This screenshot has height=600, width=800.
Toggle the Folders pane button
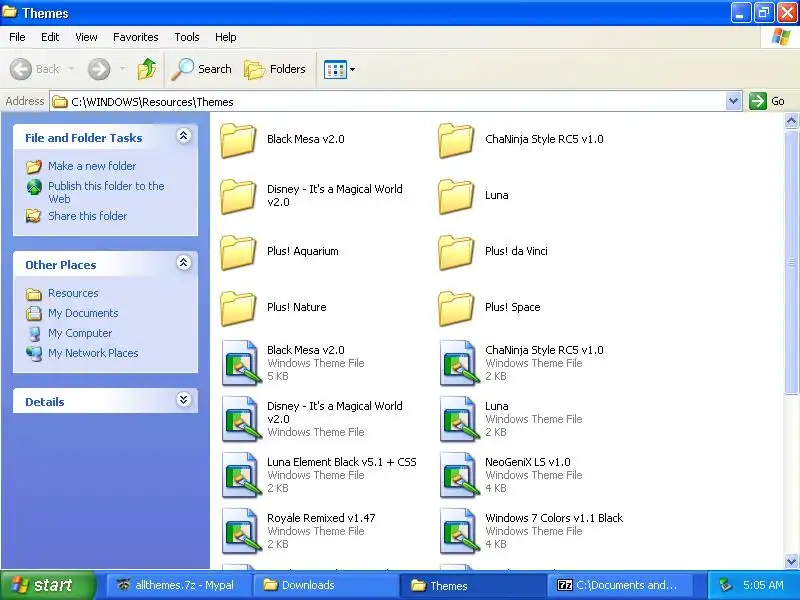275,69
